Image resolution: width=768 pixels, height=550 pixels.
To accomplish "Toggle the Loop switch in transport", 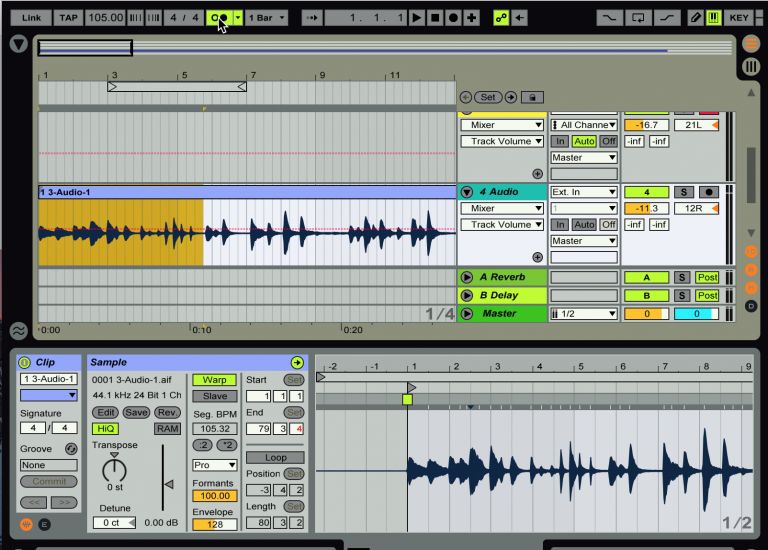I will 638,18.
